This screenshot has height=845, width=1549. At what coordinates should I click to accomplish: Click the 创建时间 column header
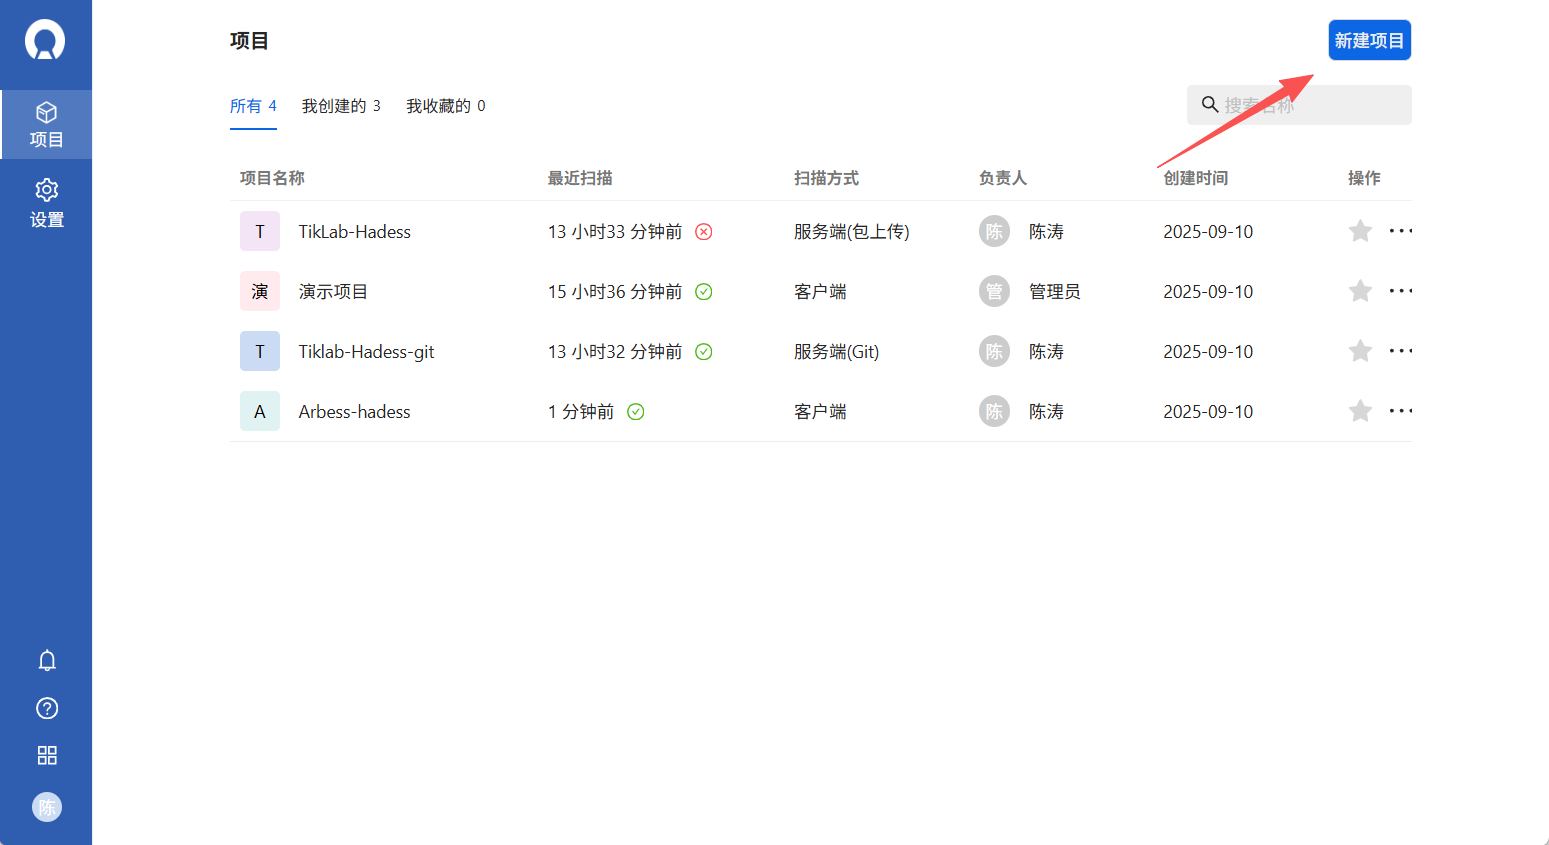click(1196, 178)
